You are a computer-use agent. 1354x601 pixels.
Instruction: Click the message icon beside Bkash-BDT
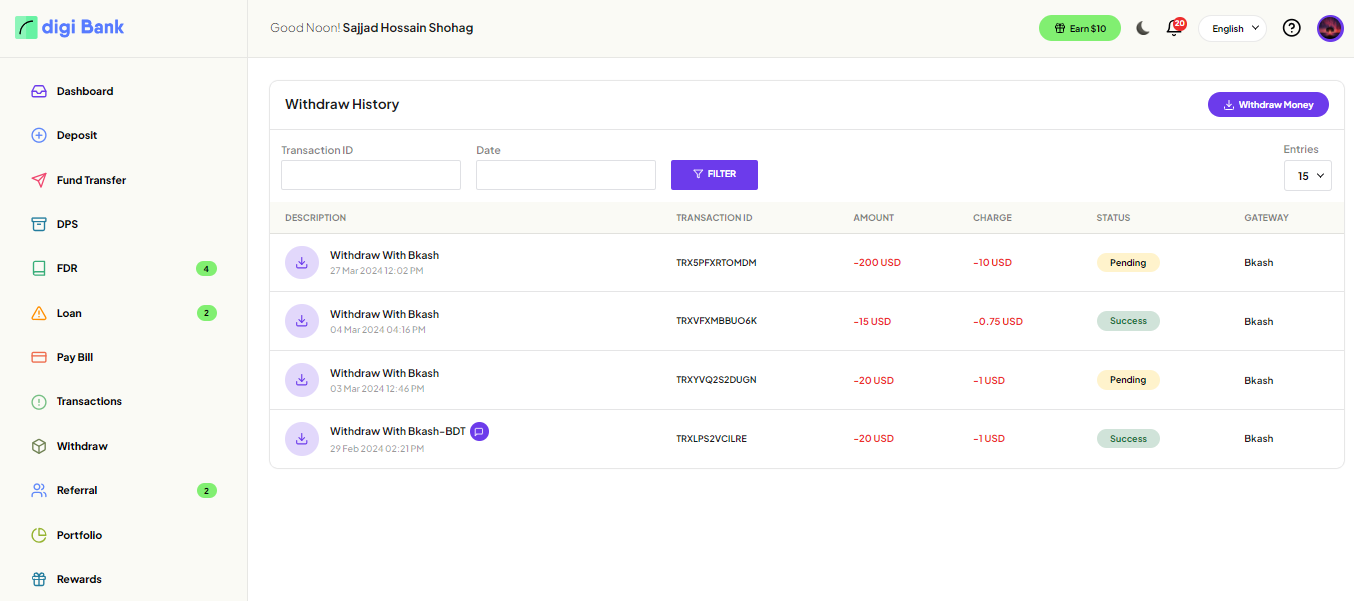tap(479, 431)
